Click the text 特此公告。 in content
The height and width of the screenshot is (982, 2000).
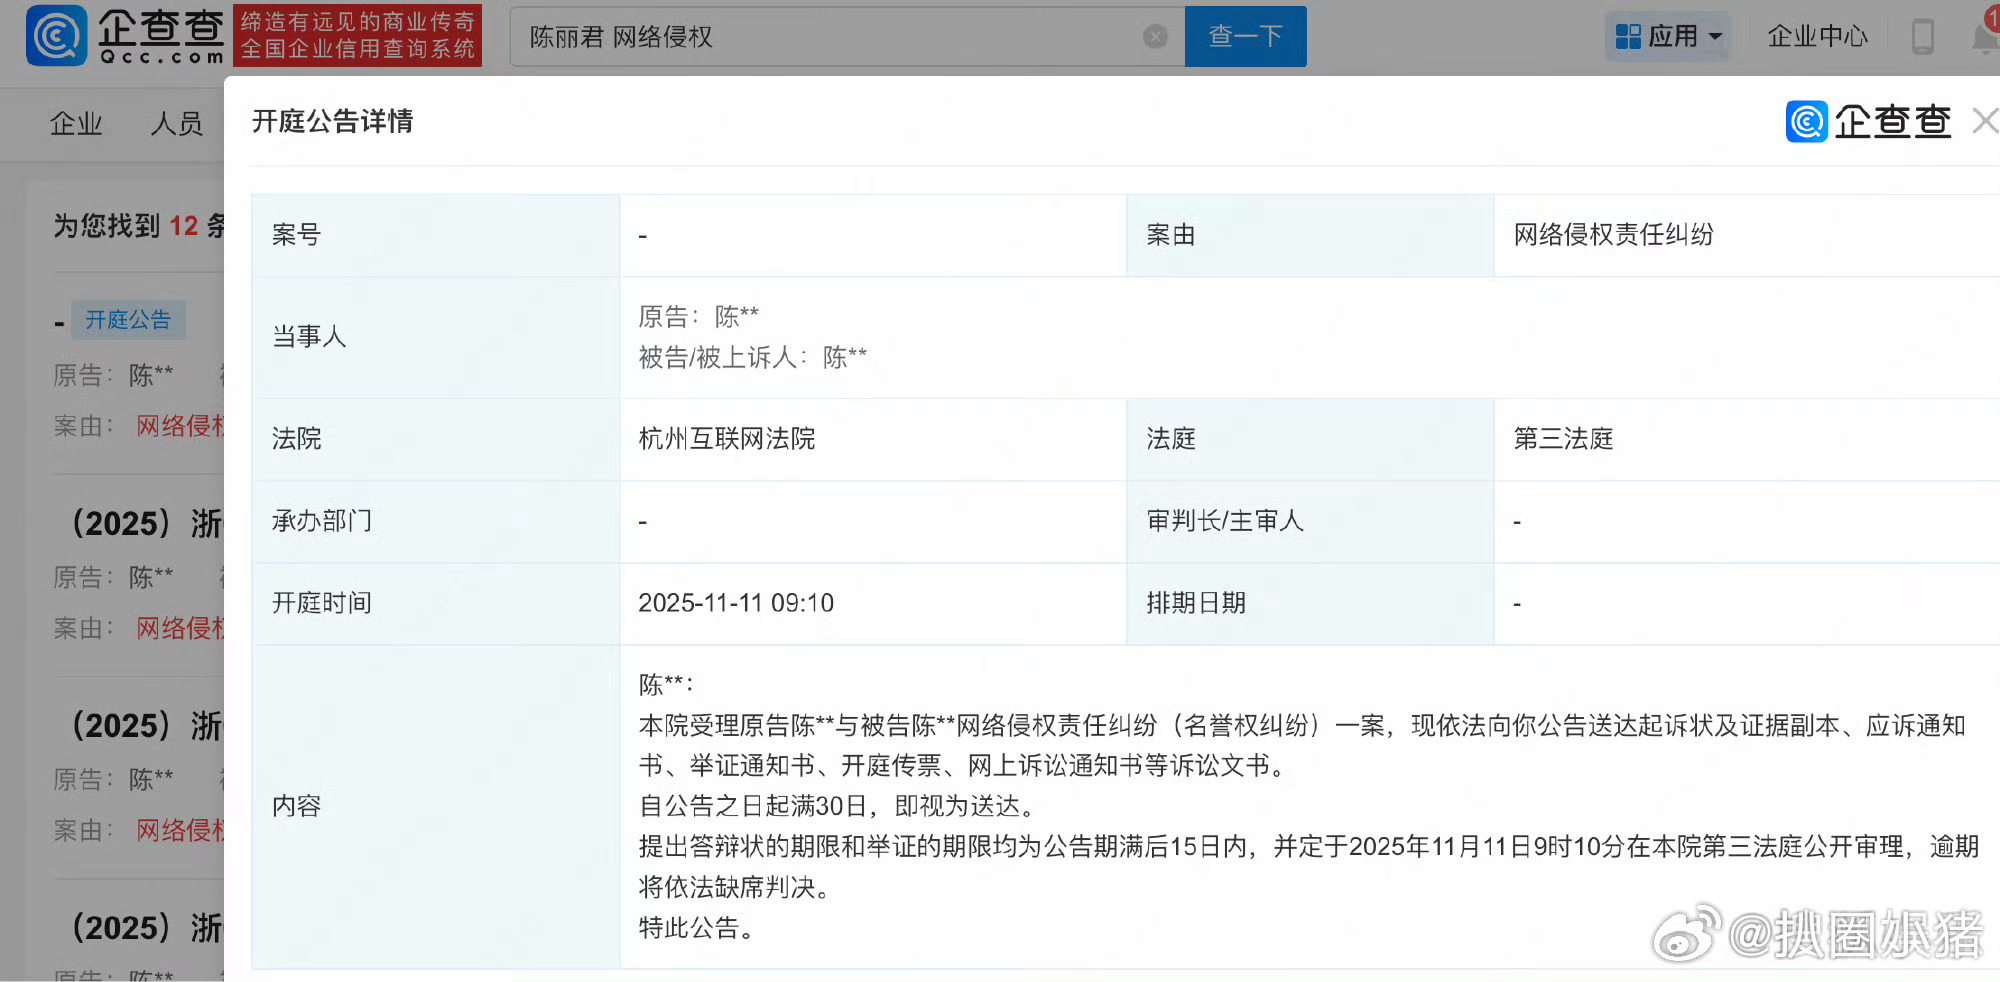[697, 928]
